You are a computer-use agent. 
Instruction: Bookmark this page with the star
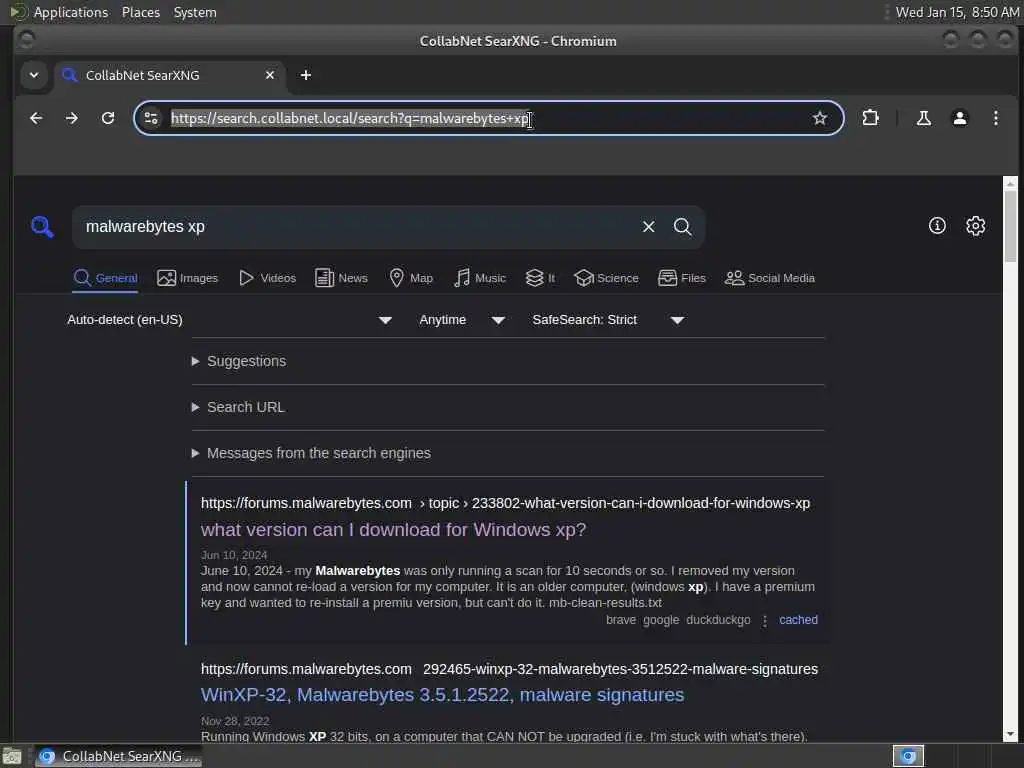[820, 118]
